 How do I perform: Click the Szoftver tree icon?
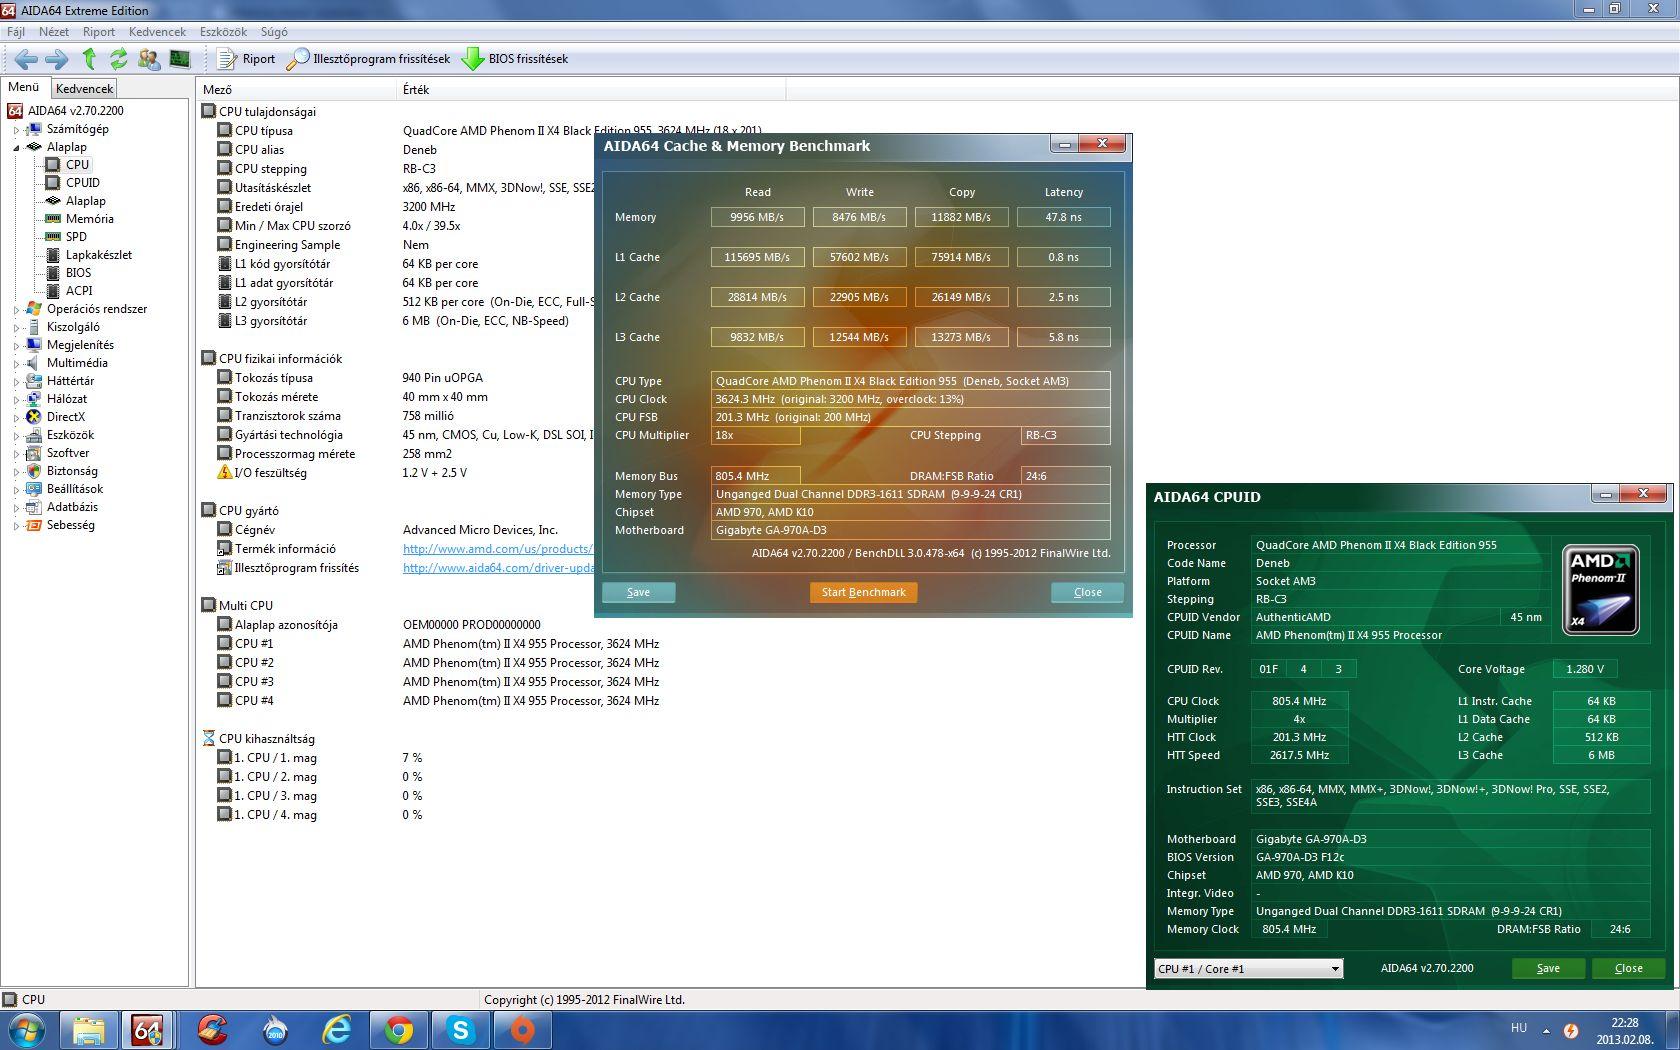[34, 453]
